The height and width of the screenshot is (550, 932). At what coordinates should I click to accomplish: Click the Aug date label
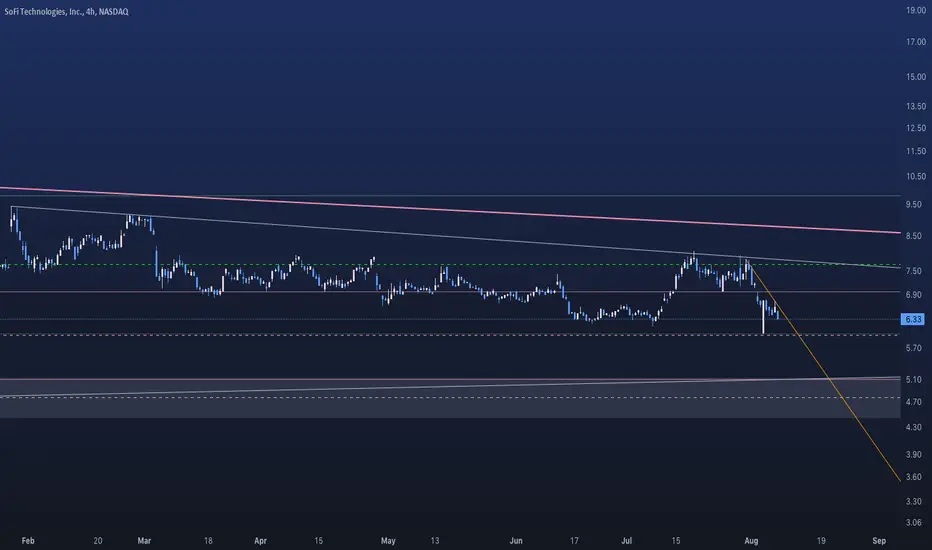[751, 540]
